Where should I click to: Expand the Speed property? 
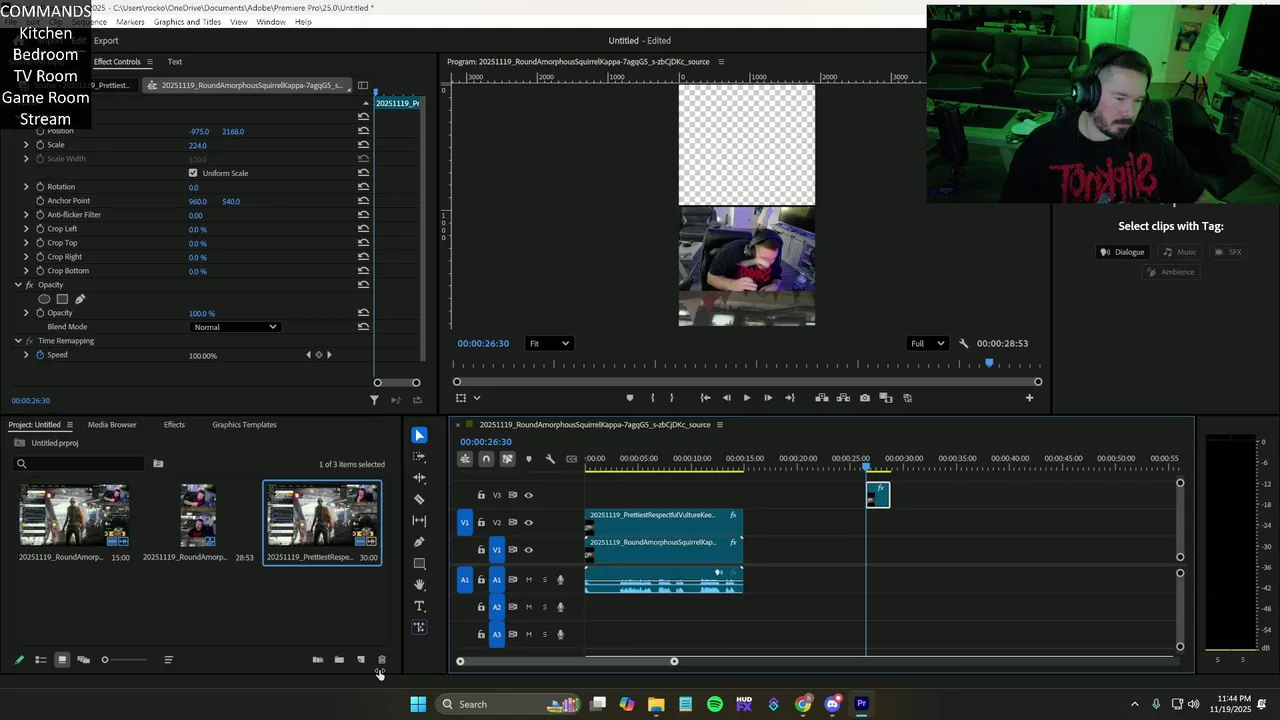(x=27, y=355)
